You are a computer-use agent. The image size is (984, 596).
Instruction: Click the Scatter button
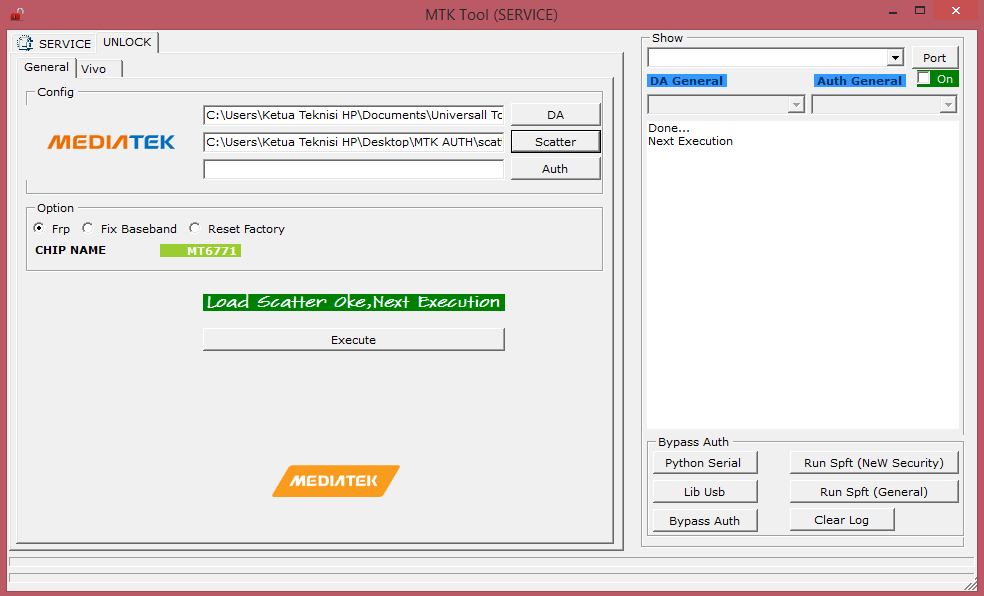click(x=555, y=142)
